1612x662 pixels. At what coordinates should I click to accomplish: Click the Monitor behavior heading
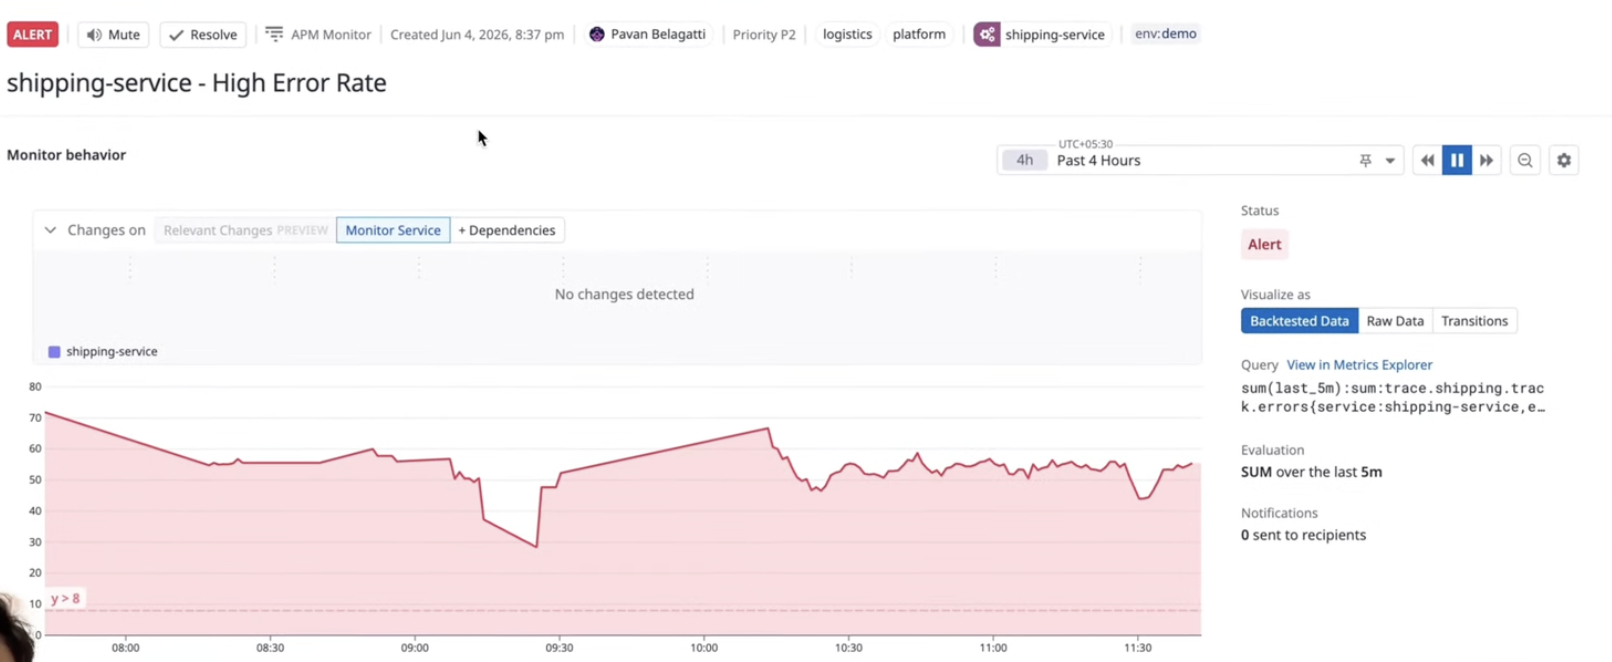coord(66,155)
